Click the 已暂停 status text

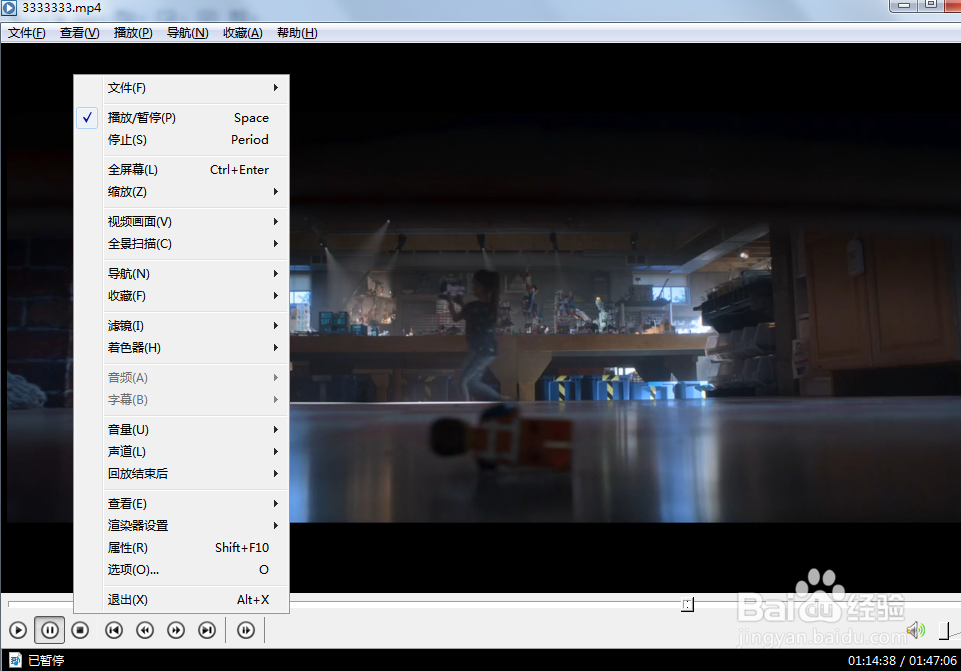click(x=46, y=661)
